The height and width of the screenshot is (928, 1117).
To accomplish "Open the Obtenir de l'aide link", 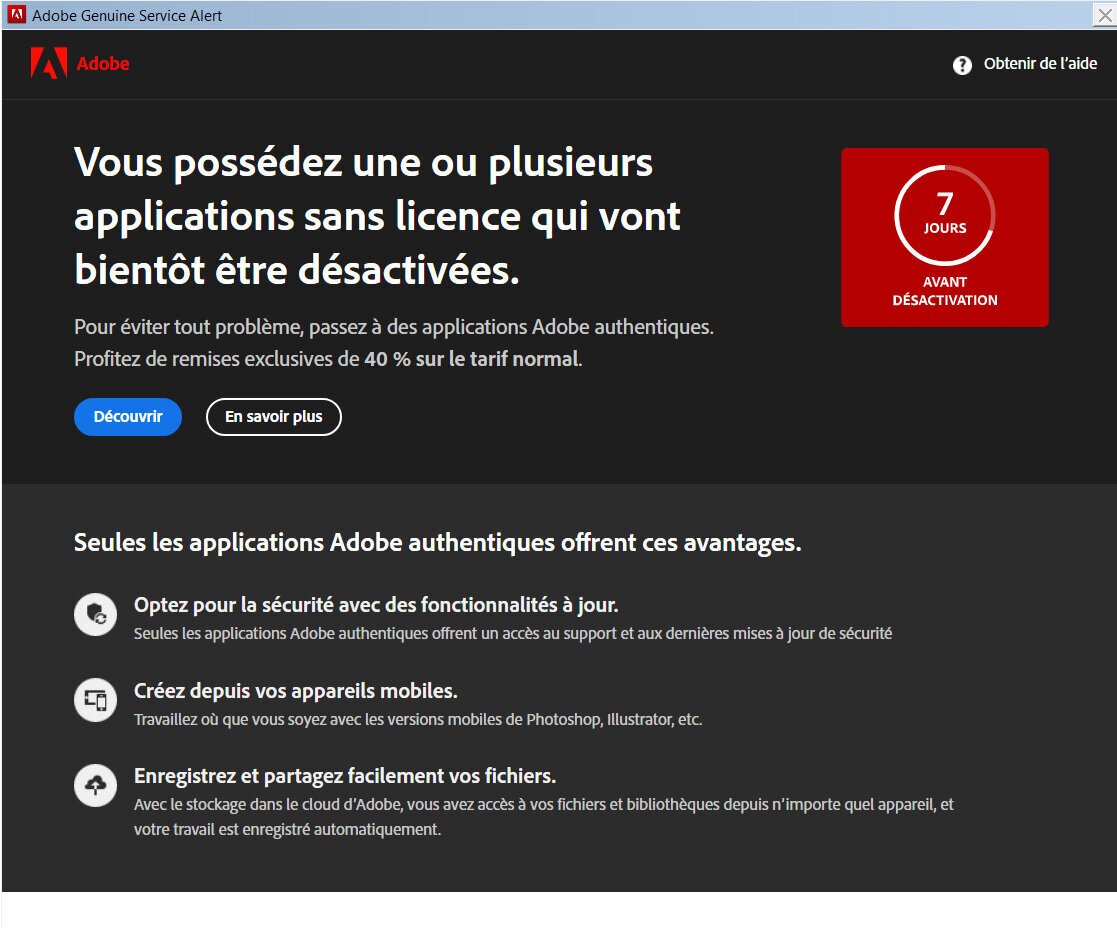I will click(x=1040, y=63).
